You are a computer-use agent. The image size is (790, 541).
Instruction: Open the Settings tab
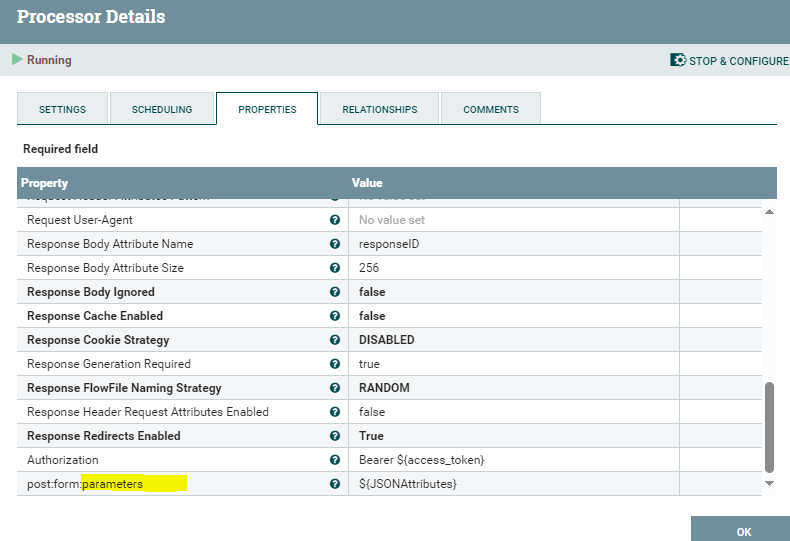(62, 109)
